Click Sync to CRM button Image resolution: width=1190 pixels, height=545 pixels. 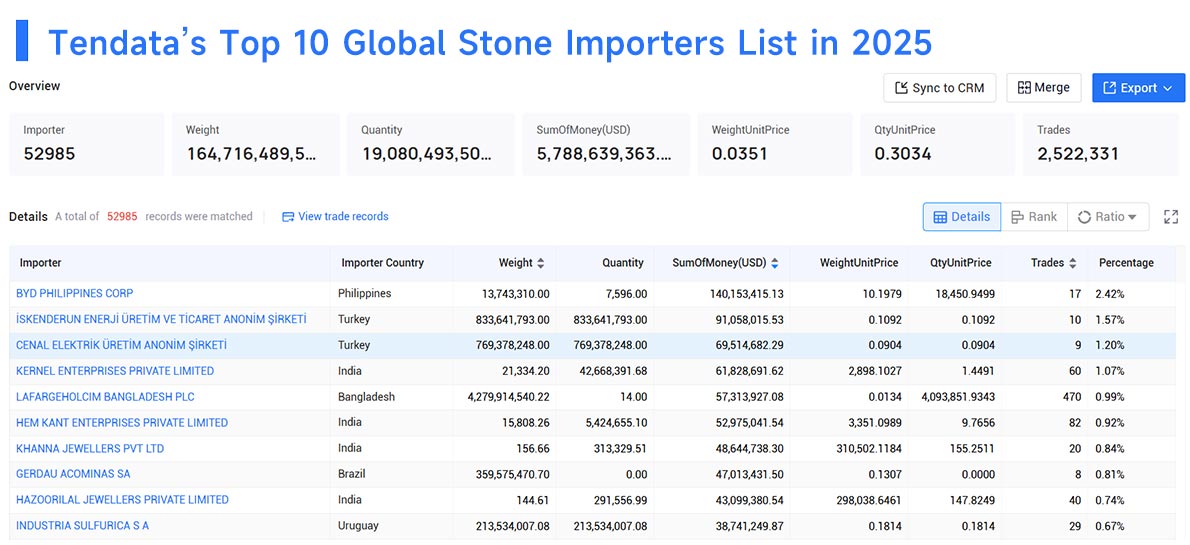click(940, 88)
